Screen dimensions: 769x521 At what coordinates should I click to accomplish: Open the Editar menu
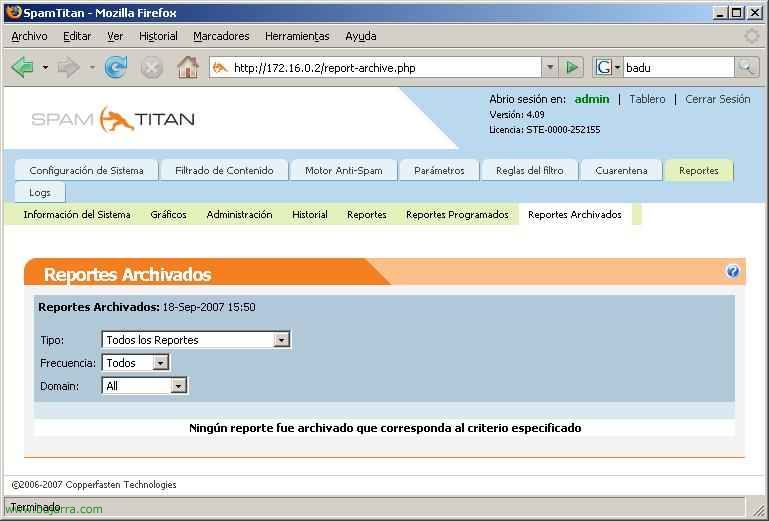77,36
